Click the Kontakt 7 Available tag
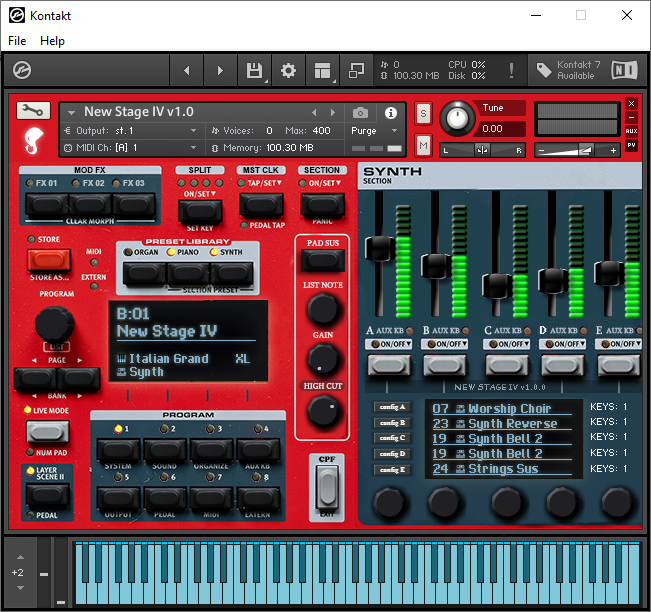651x612 pixels. [x=568, y=70]
